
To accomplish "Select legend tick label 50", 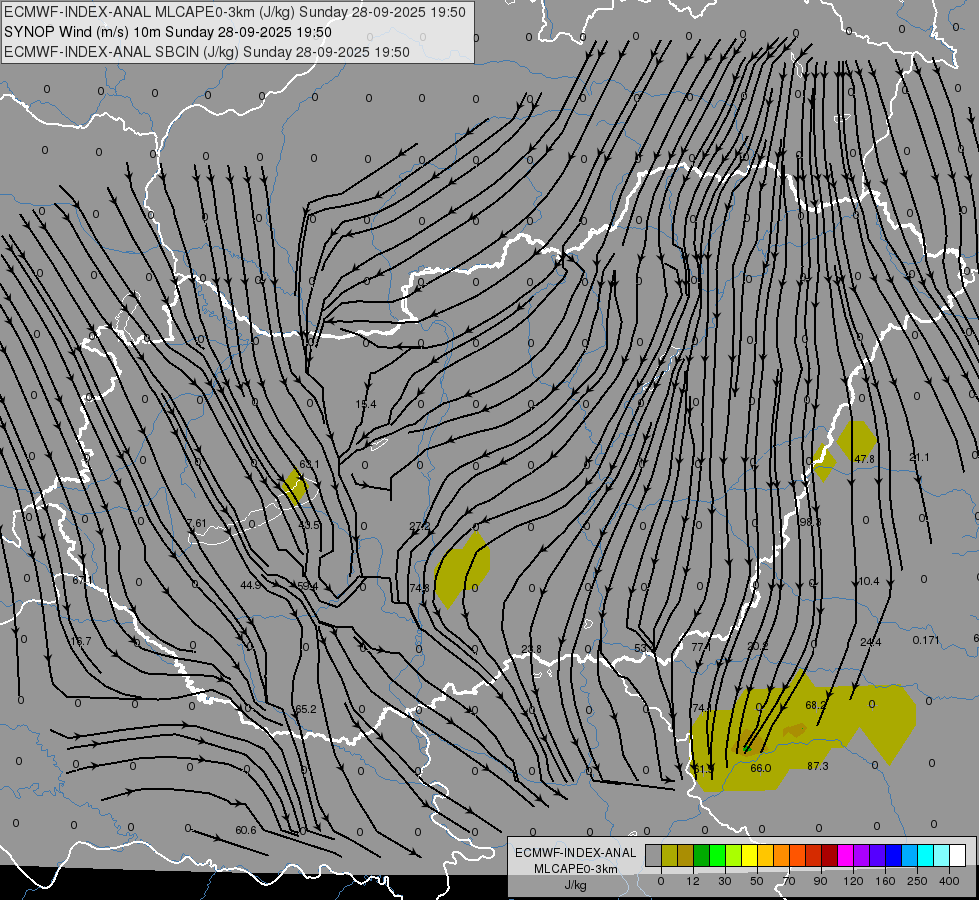I will [757, 881].
